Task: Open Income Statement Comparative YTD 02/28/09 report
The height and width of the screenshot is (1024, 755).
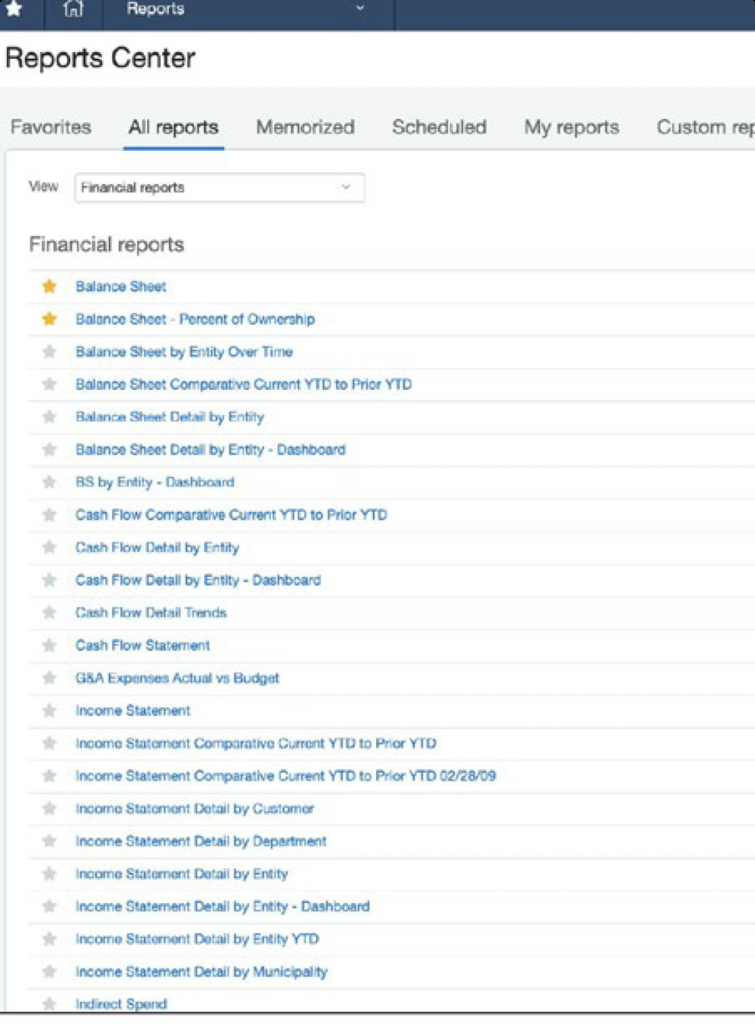Action: tap(285, 776)
